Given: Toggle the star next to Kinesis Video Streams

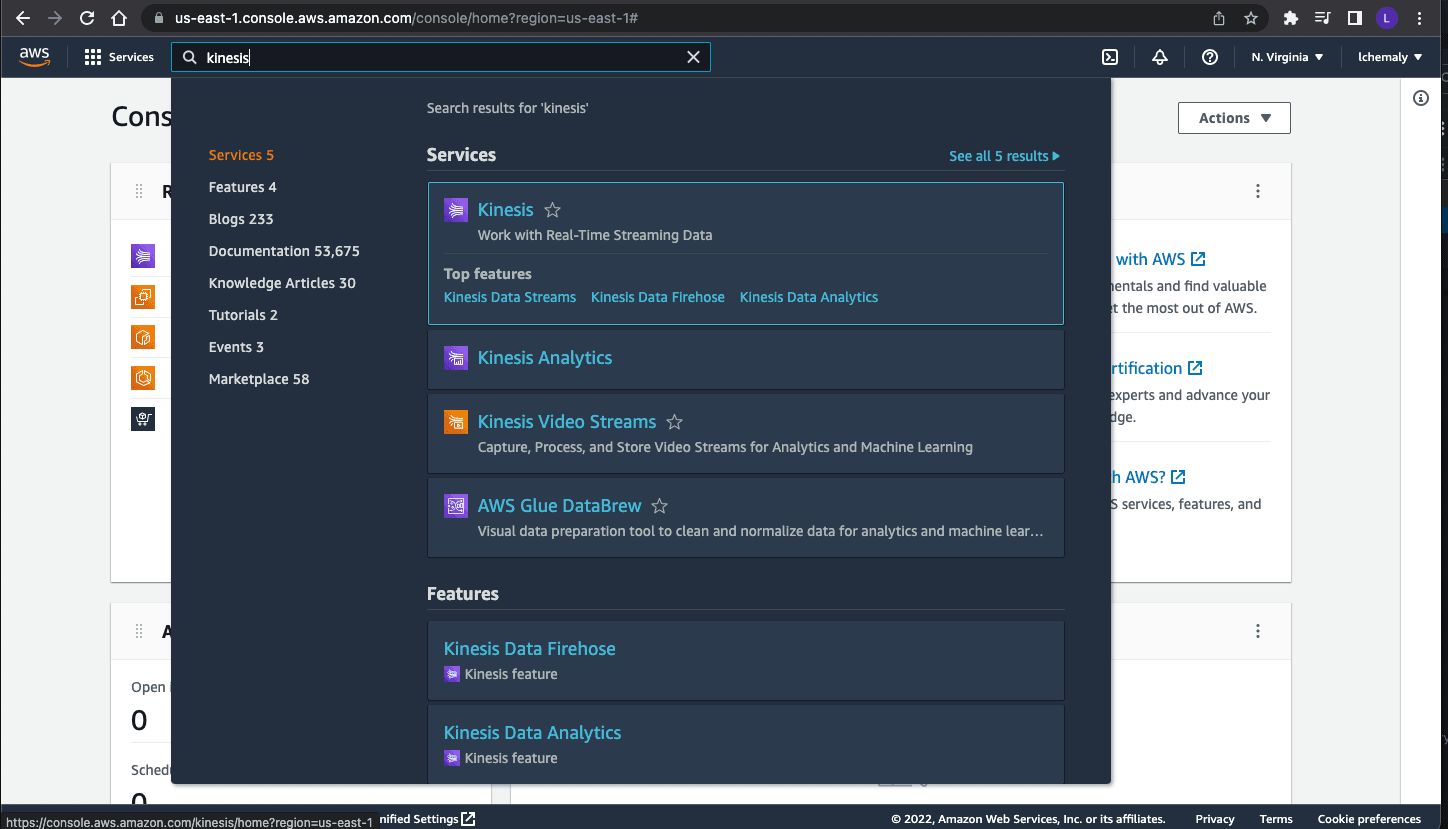Looking at the screenshot, I should click(674, 422).
